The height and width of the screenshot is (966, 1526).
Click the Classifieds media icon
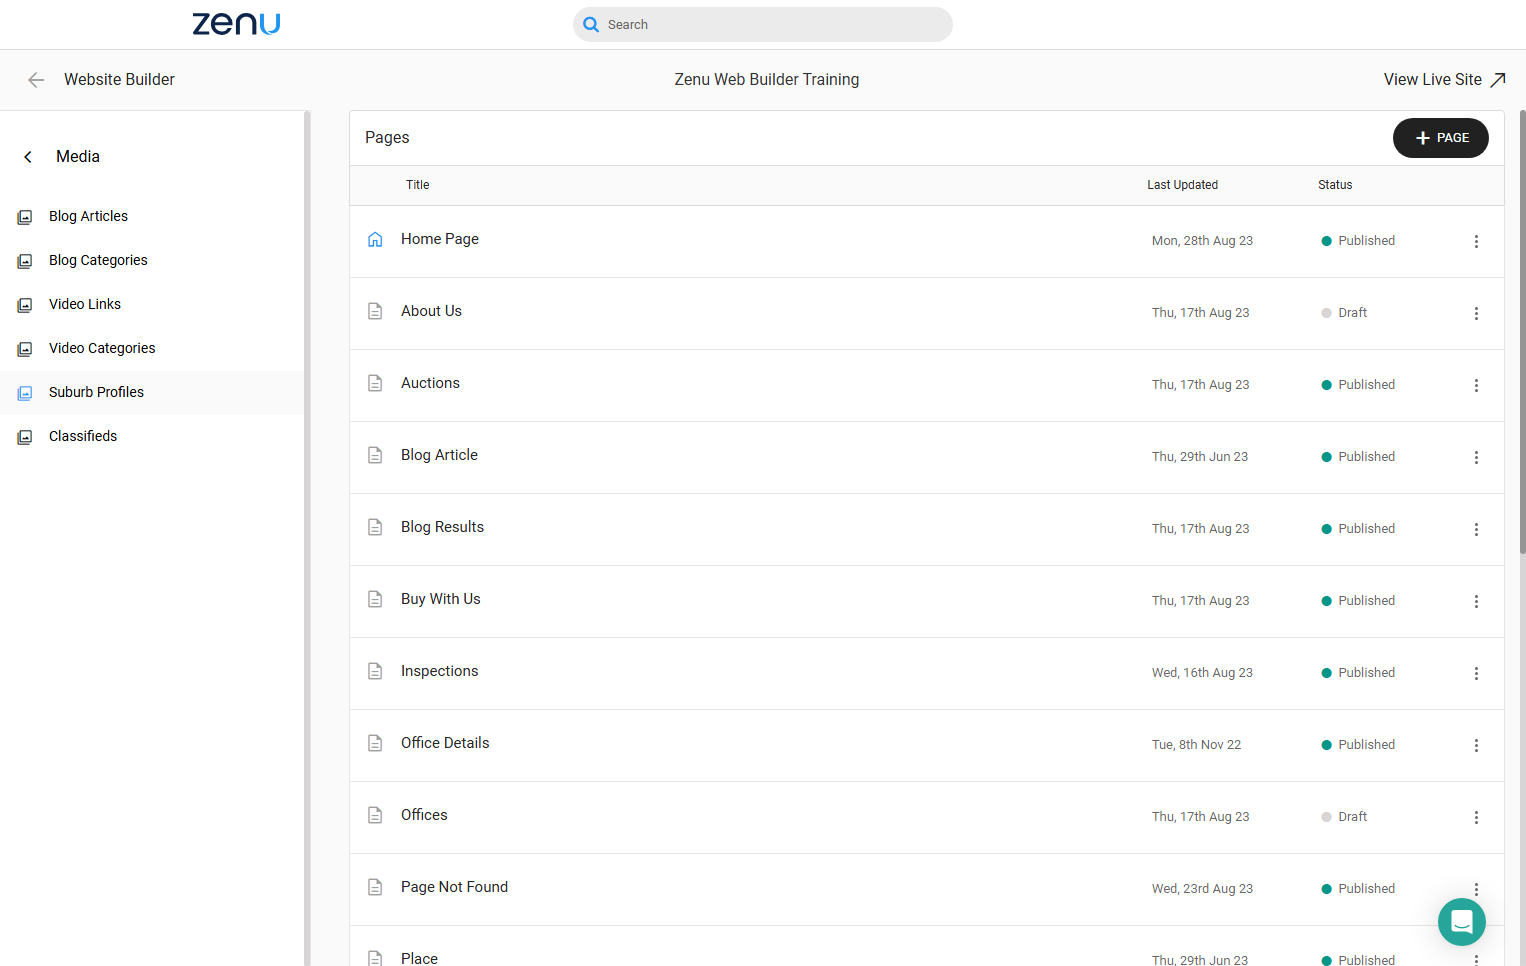point(25,437)
